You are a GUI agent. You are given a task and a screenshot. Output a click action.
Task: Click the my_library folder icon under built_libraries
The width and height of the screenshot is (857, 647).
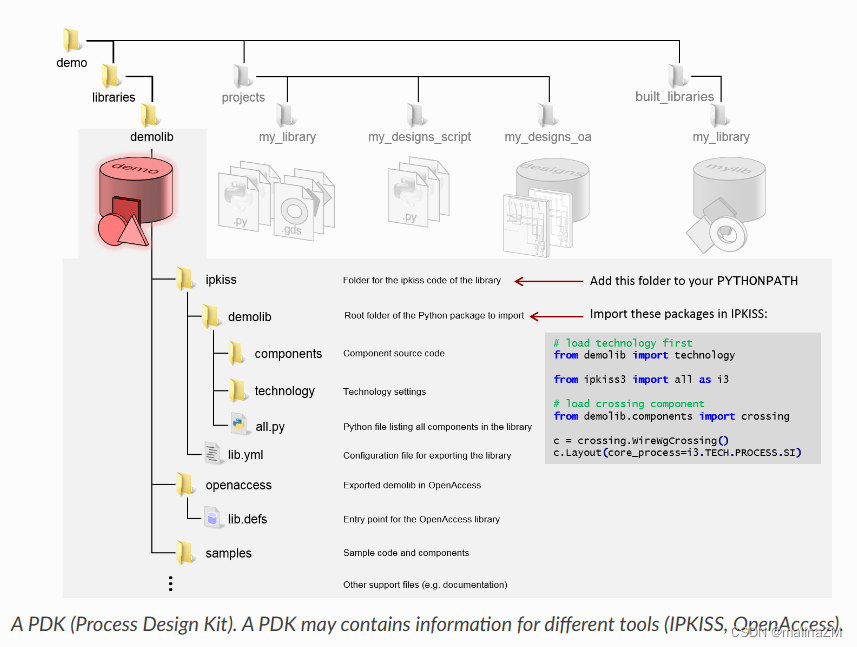click(x=719, y=115)
